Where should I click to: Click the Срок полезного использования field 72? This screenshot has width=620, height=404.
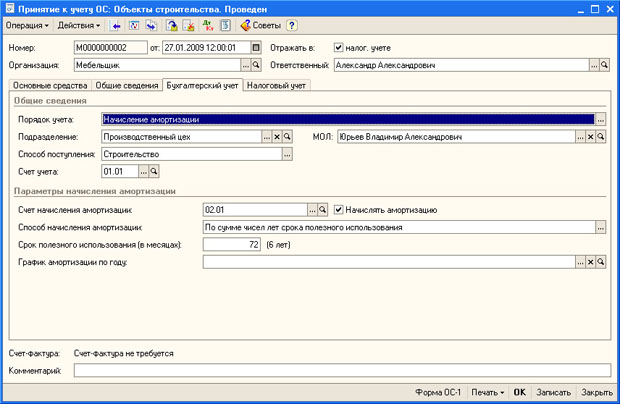click(232, 245)
